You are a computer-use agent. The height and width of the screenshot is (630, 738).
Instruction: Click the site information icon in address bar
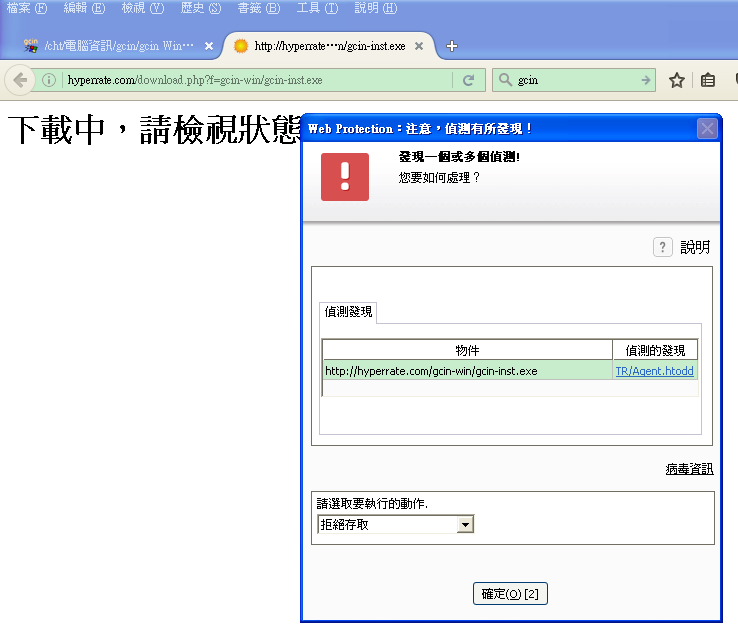point(48,80)
